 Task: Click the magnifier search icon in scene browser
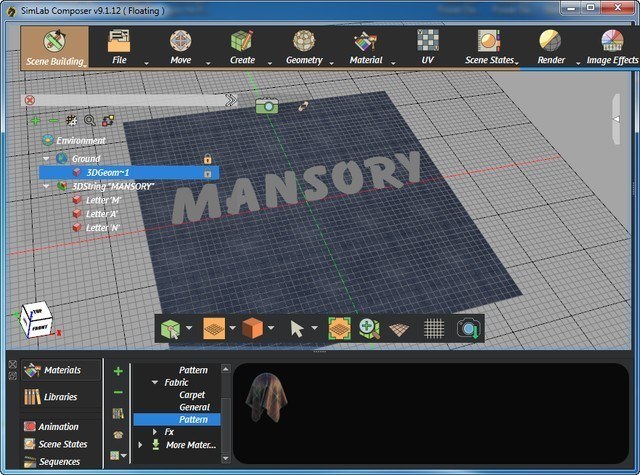[x=90, y=120]
